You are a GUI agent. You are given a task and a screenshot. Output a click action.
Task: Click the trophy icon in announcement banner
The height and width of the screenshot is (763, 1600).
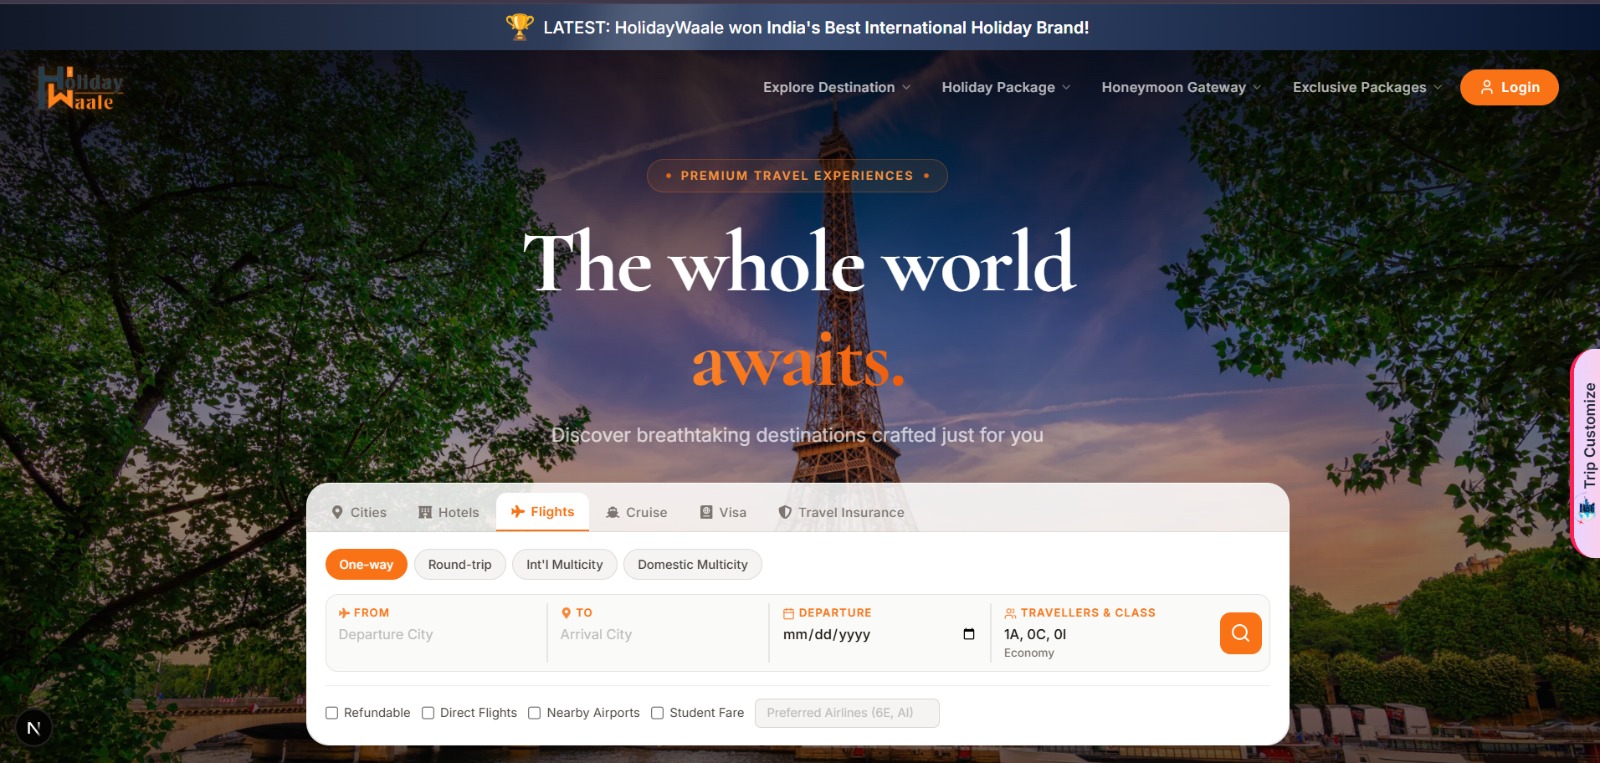[x=520, y=27]
